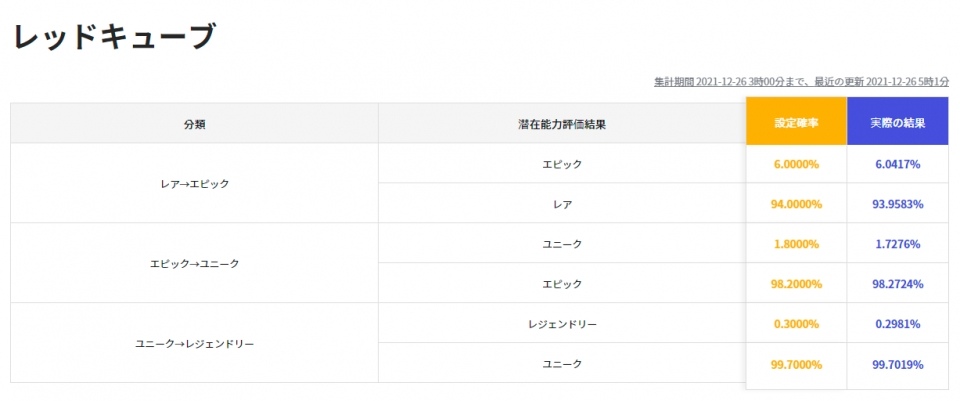Select the レア→エピック category cell
This screenshot has width=960, height=401.
coord(195,184)
